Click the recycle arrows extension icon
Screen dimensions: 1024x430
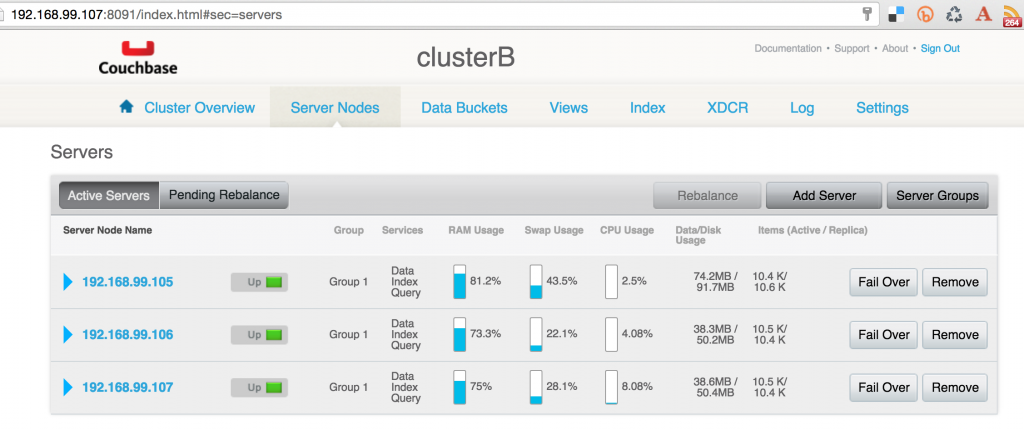click(954, 14)
